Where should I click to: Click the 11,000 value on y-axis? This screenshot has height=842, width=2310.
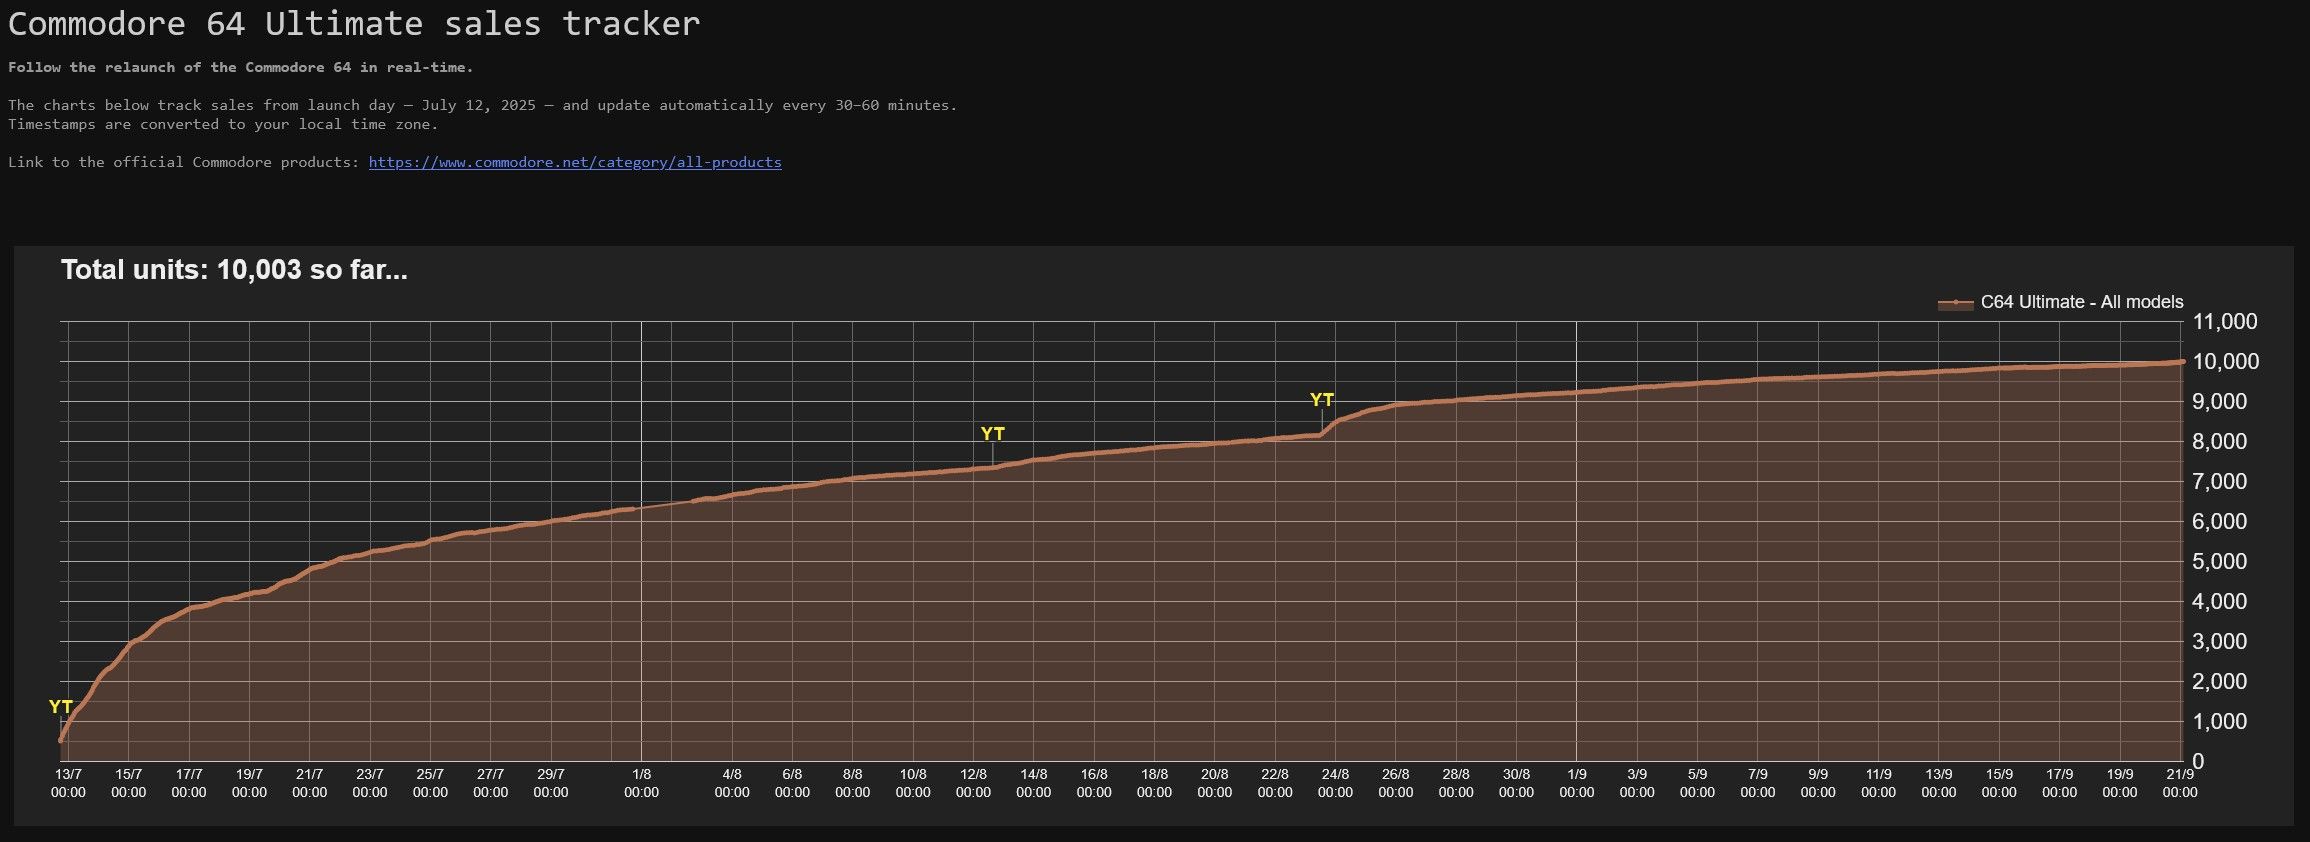click(x=2225, y=322)
